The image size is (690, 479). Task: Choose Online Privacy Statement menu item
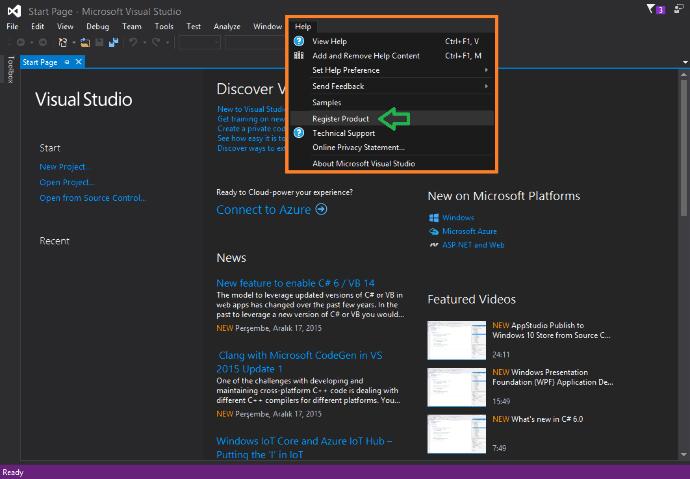(392, 147)
